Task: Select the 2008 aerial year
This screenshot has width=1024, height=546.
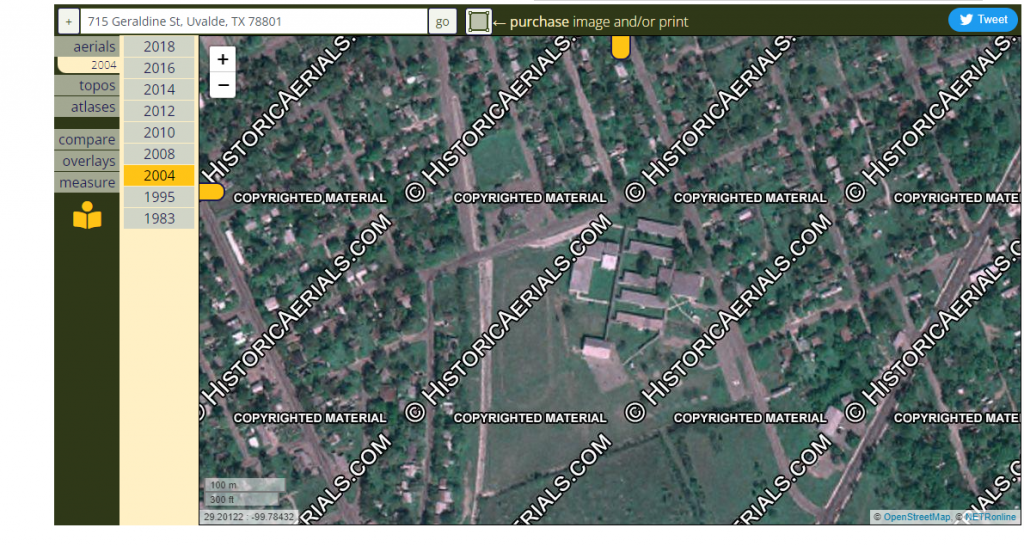Action: click(159, 154)
